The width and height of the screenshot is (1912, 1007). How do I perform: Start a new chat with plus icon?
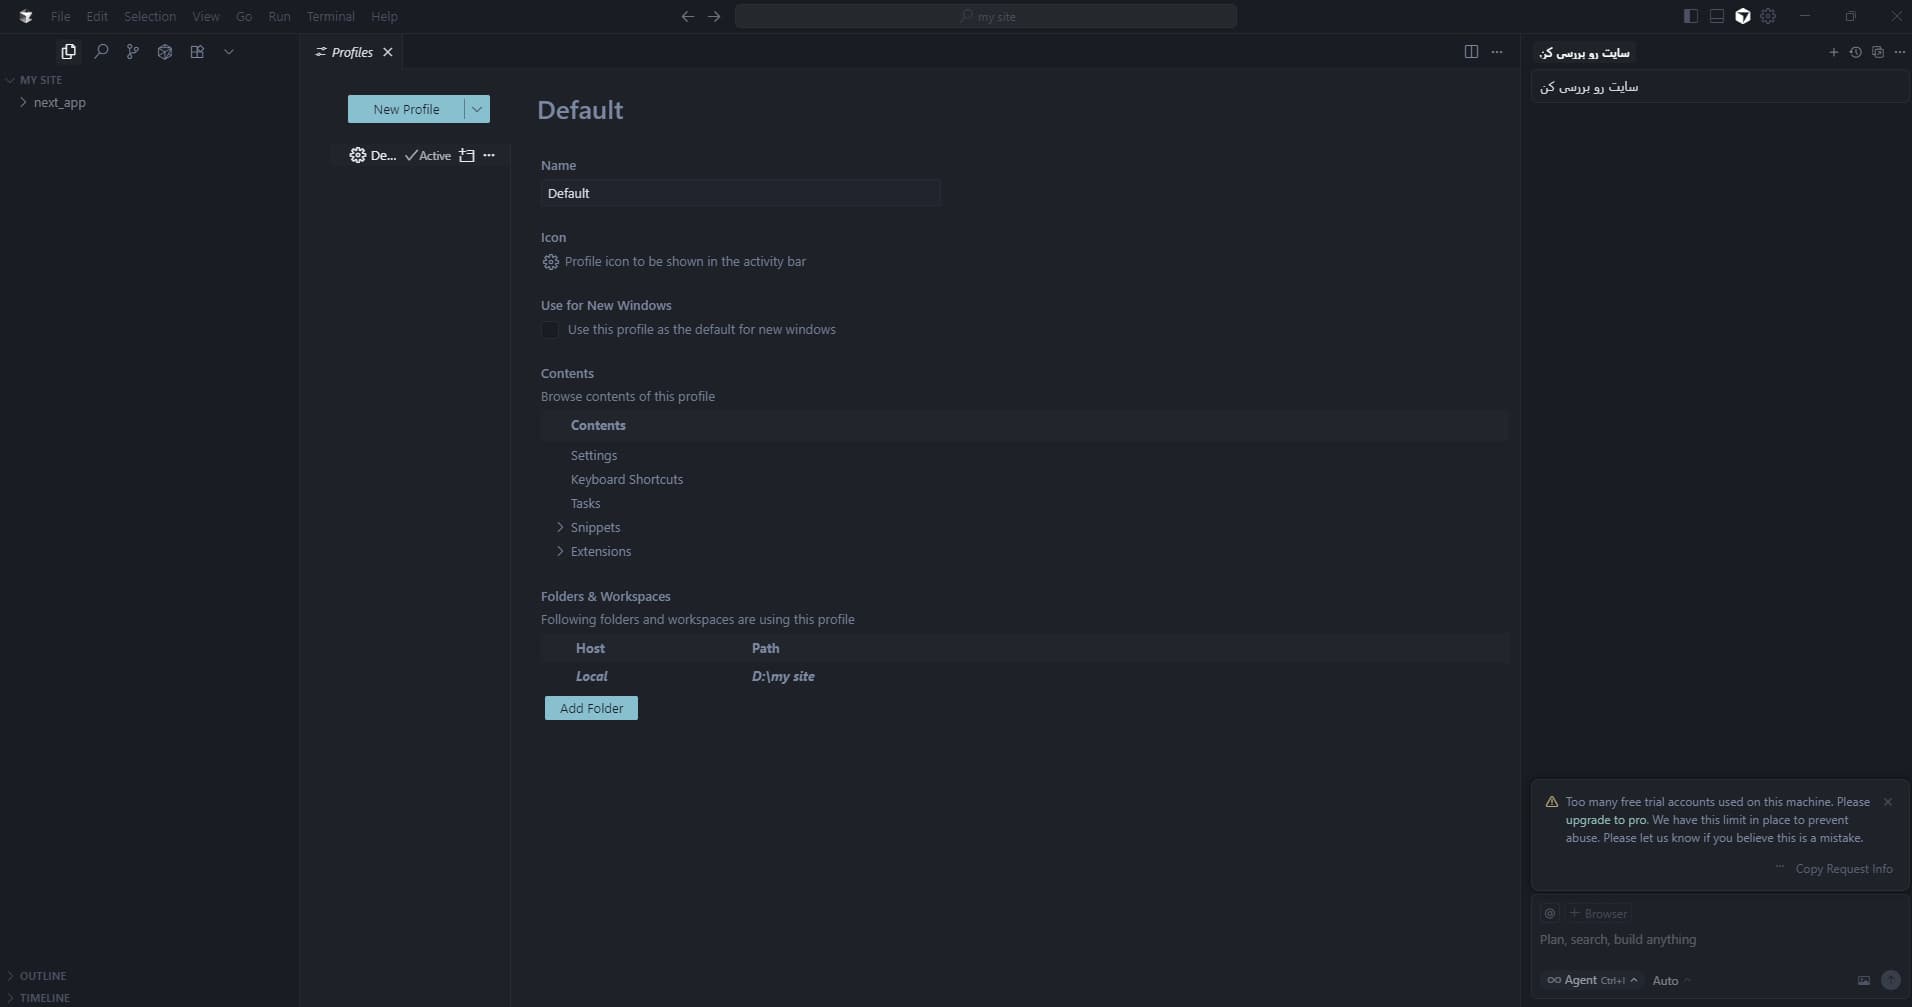[x=1833, y=52]
